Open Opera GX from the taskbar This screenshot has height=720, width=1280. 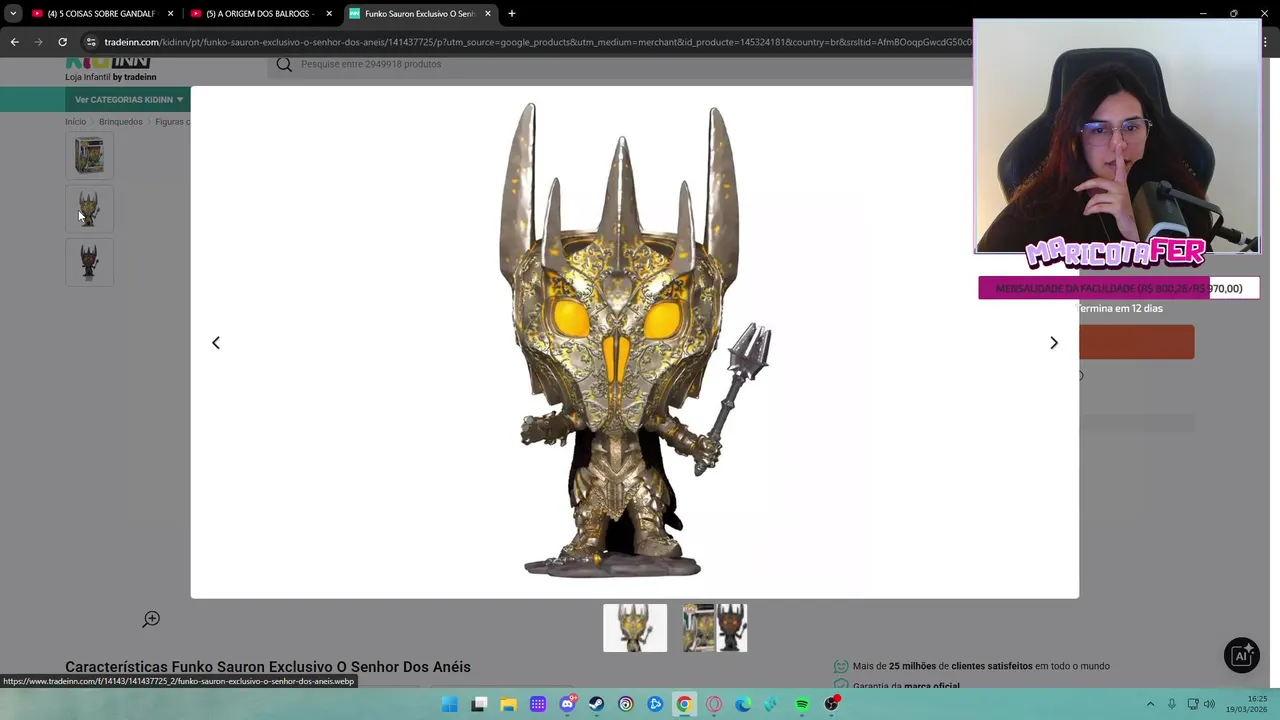pyautogui.click(x=714, y=704)
